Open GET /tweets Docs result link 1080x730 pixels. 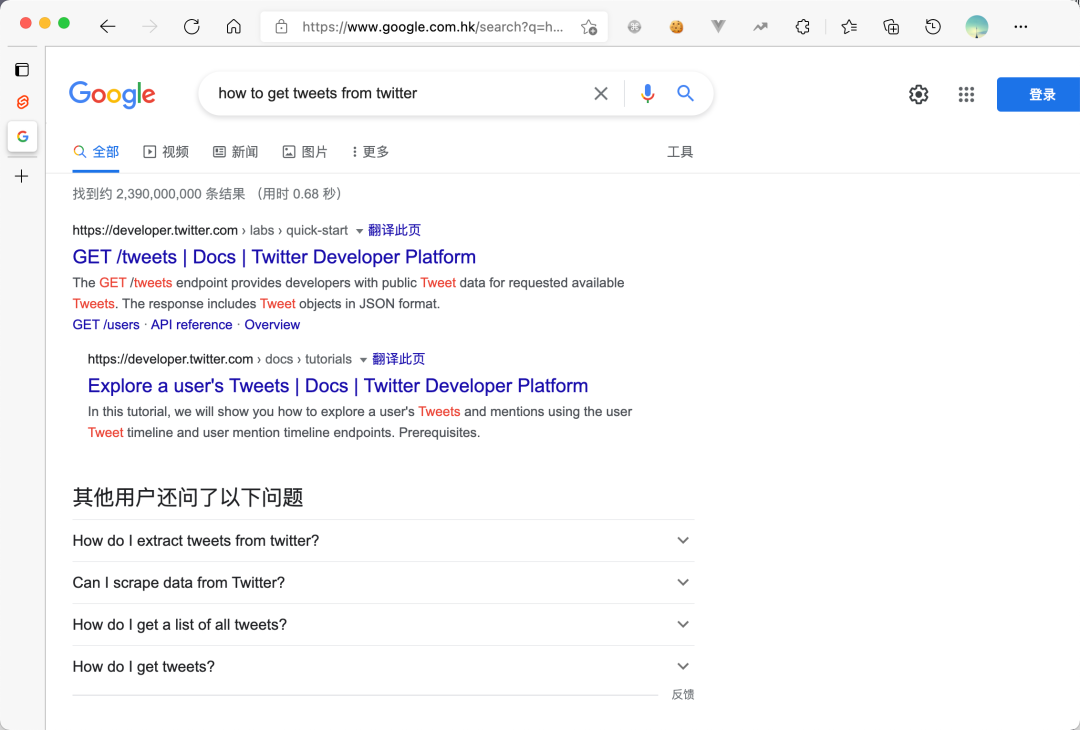274,257
